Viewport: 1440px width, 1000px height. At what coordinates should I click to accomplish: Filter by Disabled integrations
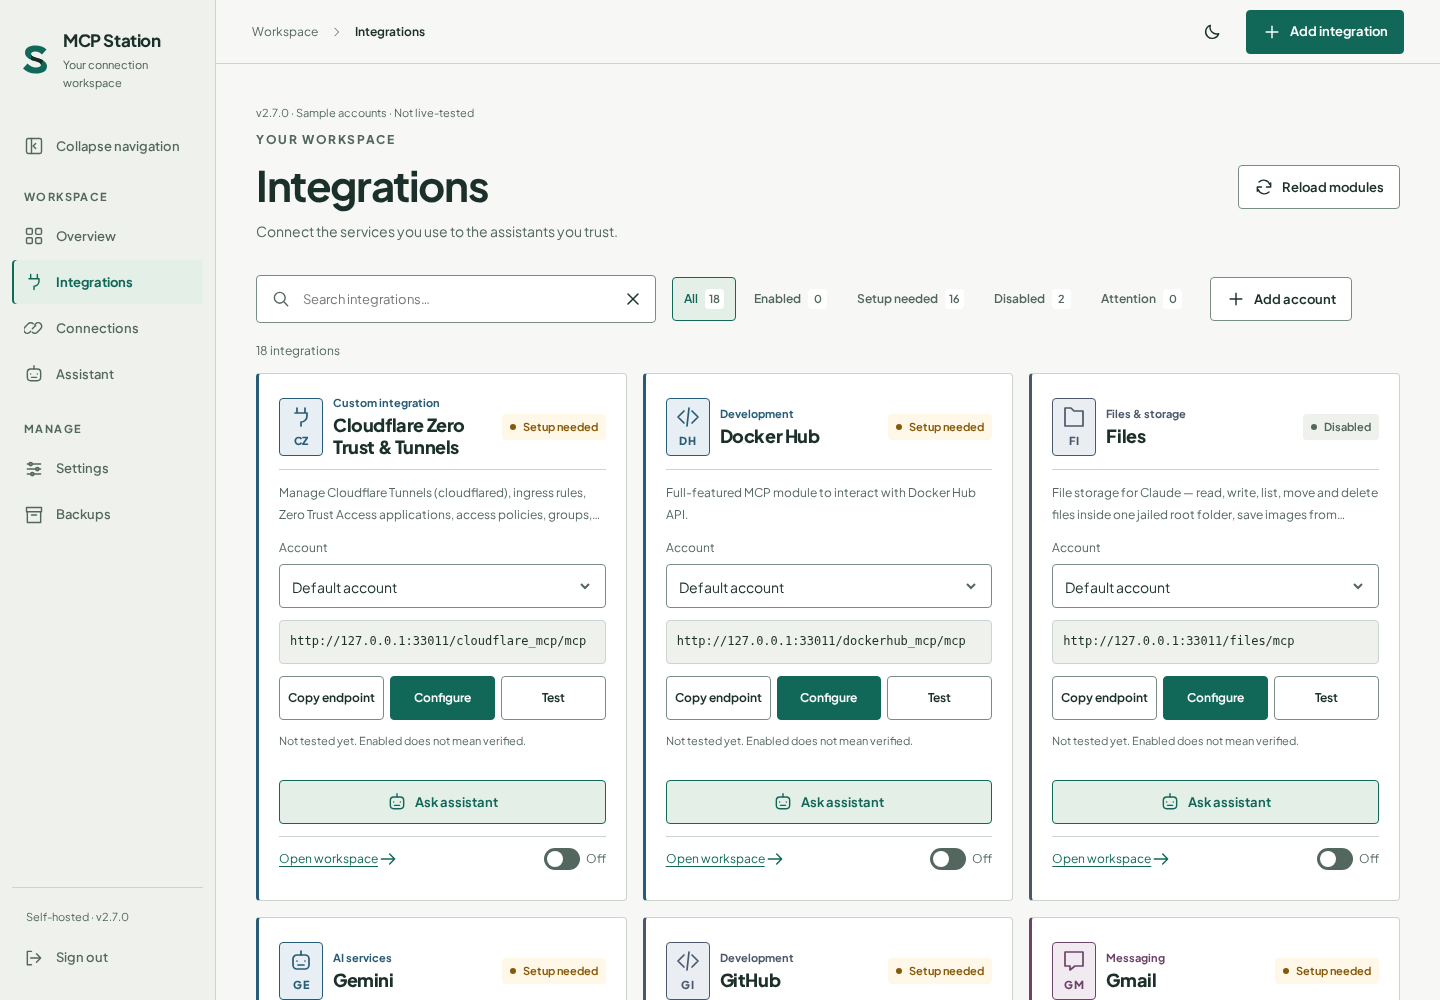pyautogui.click(x=1032, y=299)
